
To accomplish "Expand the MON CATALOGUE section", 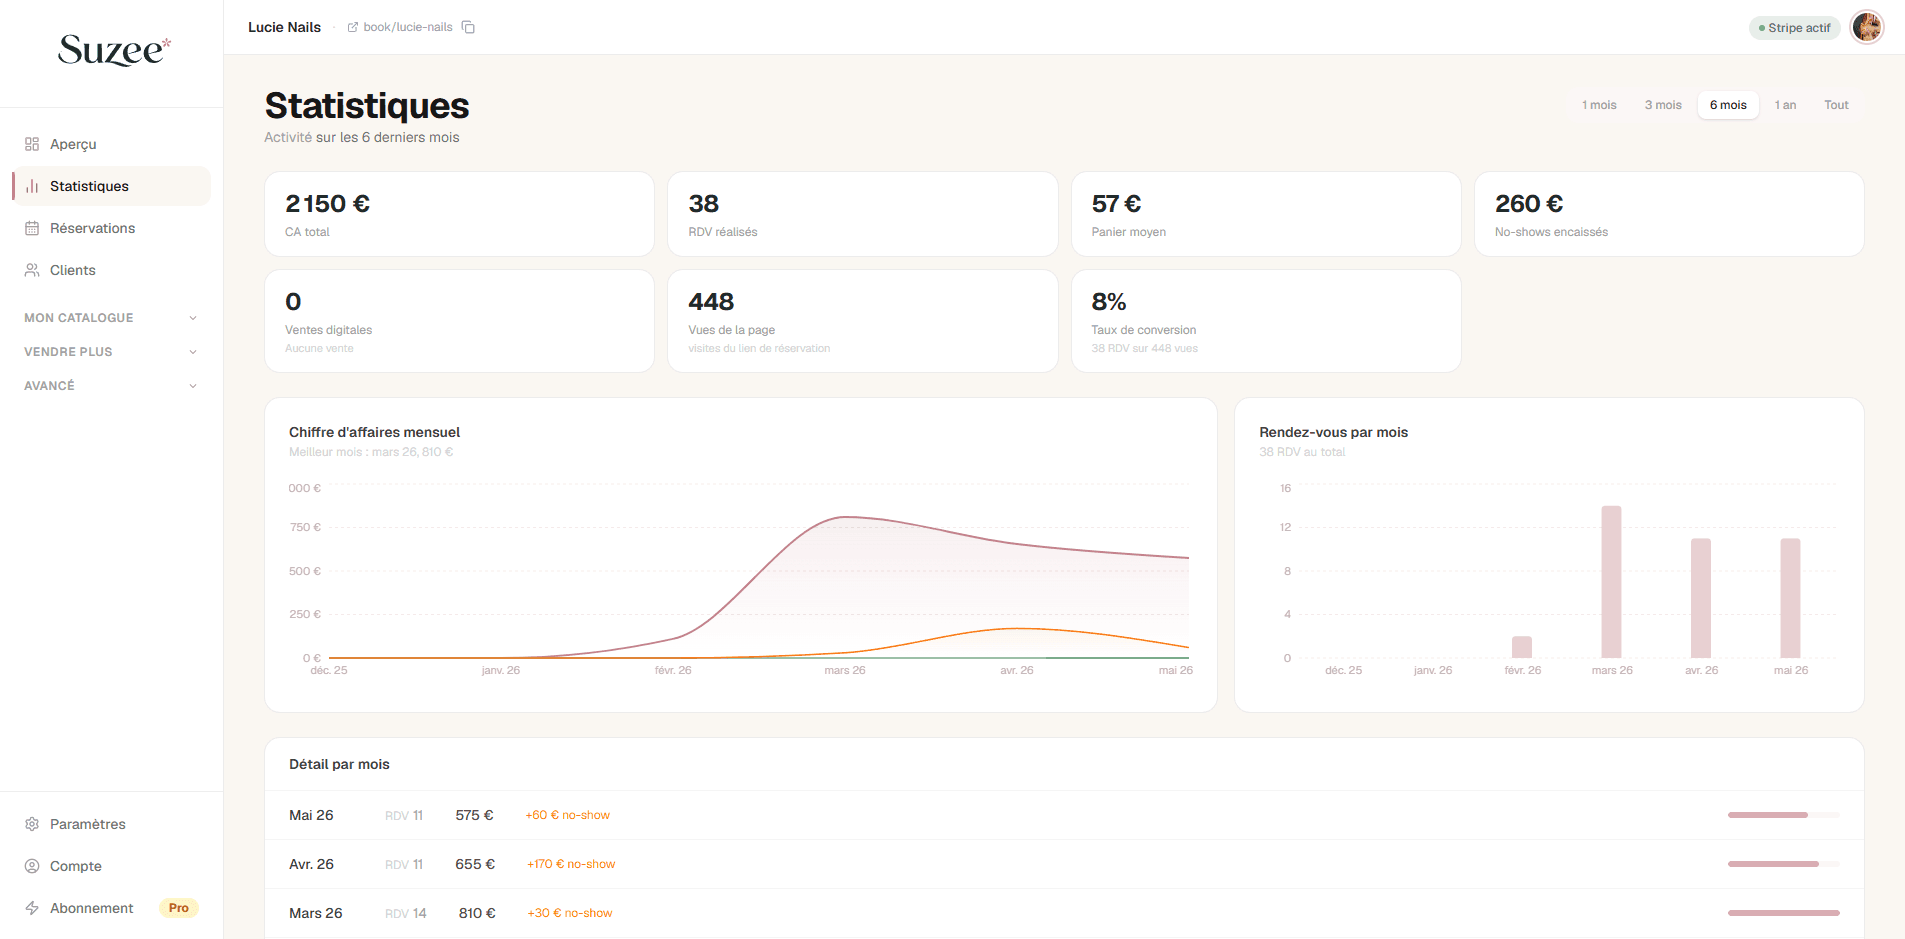I will (x=111, y=318).
